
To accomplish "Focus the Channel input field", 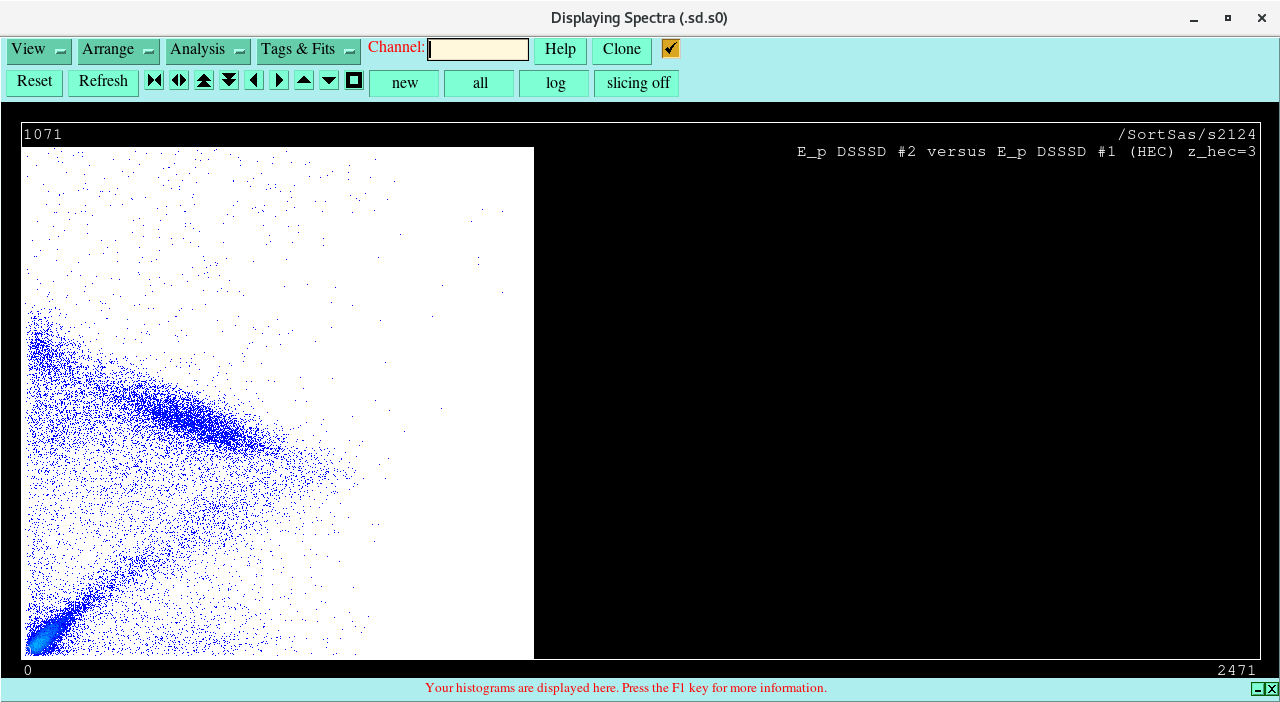I will pyautogui.click(x=478, y=50).
